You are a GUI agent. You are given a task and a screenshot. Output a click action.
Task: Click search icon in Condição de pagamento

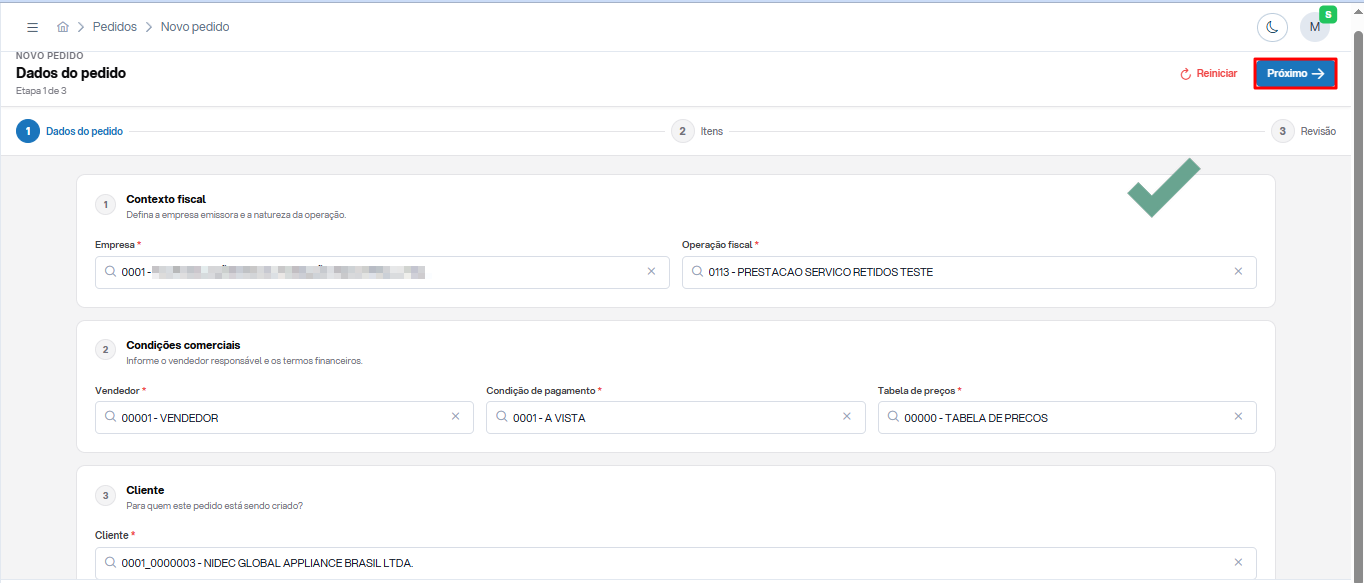(501, 417)
